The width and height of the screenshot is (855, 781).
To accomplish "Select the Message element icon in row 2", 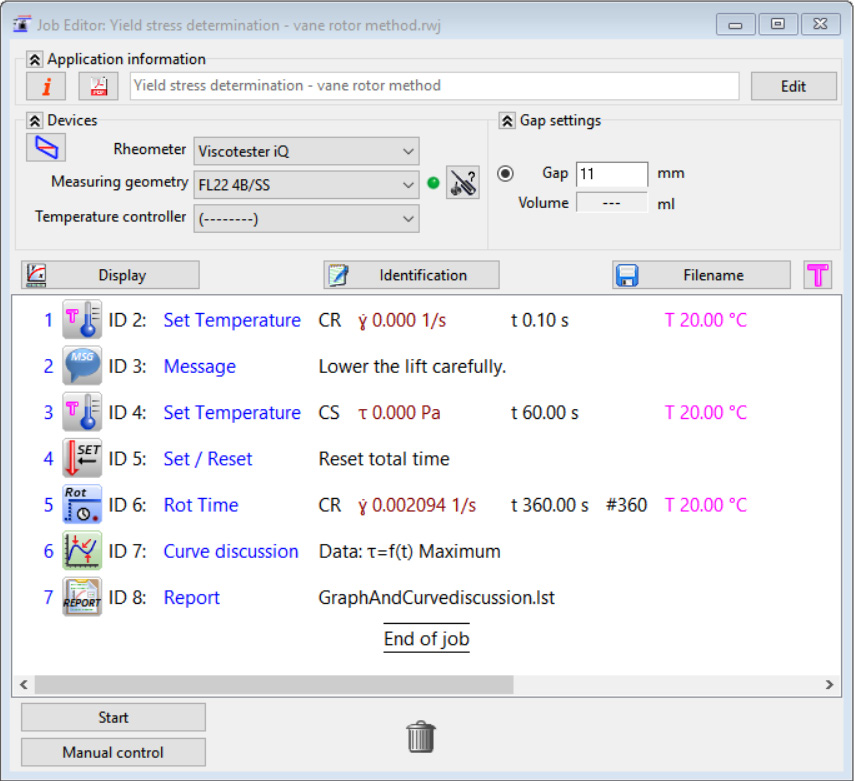I will click(x=82, y=367).
